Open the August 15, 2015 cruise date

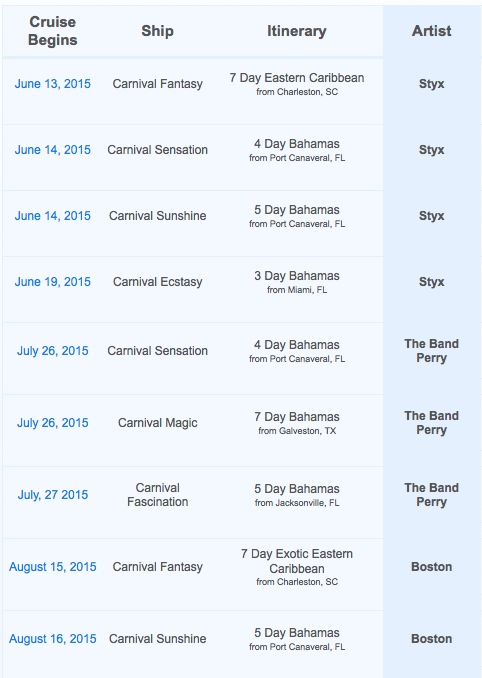point(53,567)
